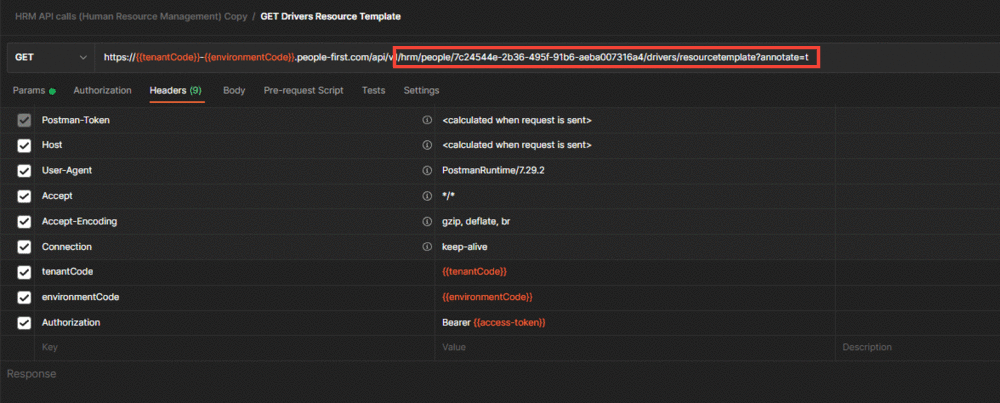Select the User-Agent key cell
The width and height of the screenshot is (1000, 403).
coord(234,171)
